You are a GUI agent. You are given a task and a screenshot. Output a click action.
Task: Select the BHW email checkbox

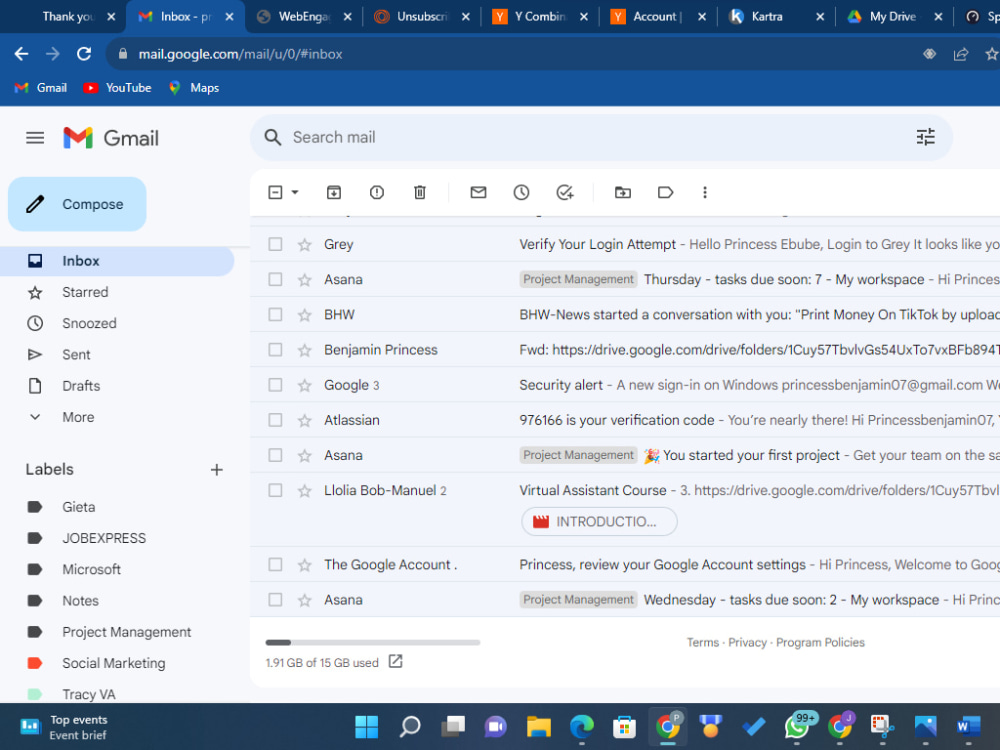[276, 314]
